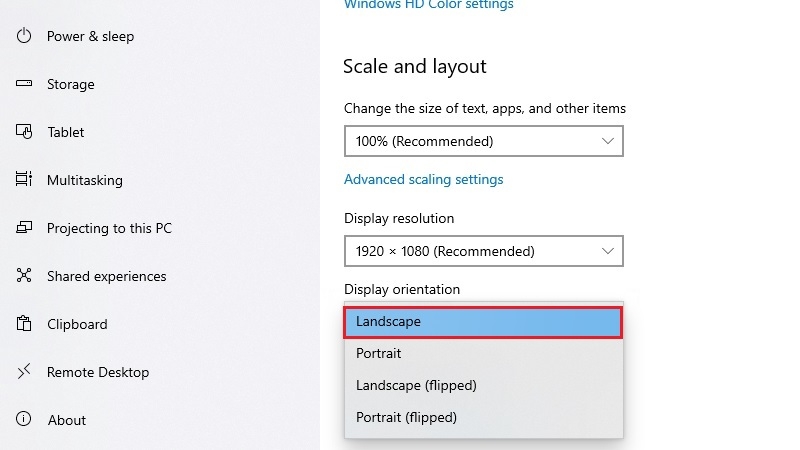Screen dimensions: 800x450
Task: Click the scale dropdown chevron arrow
Action: tap(608, 141)
